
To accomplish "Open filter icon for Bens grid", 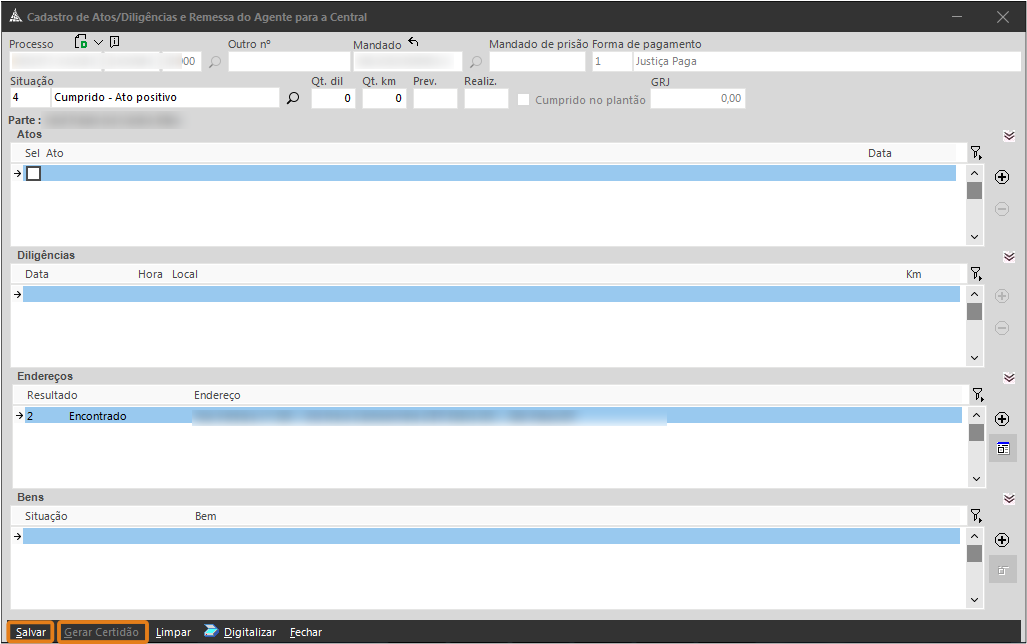I will point(976,516).
